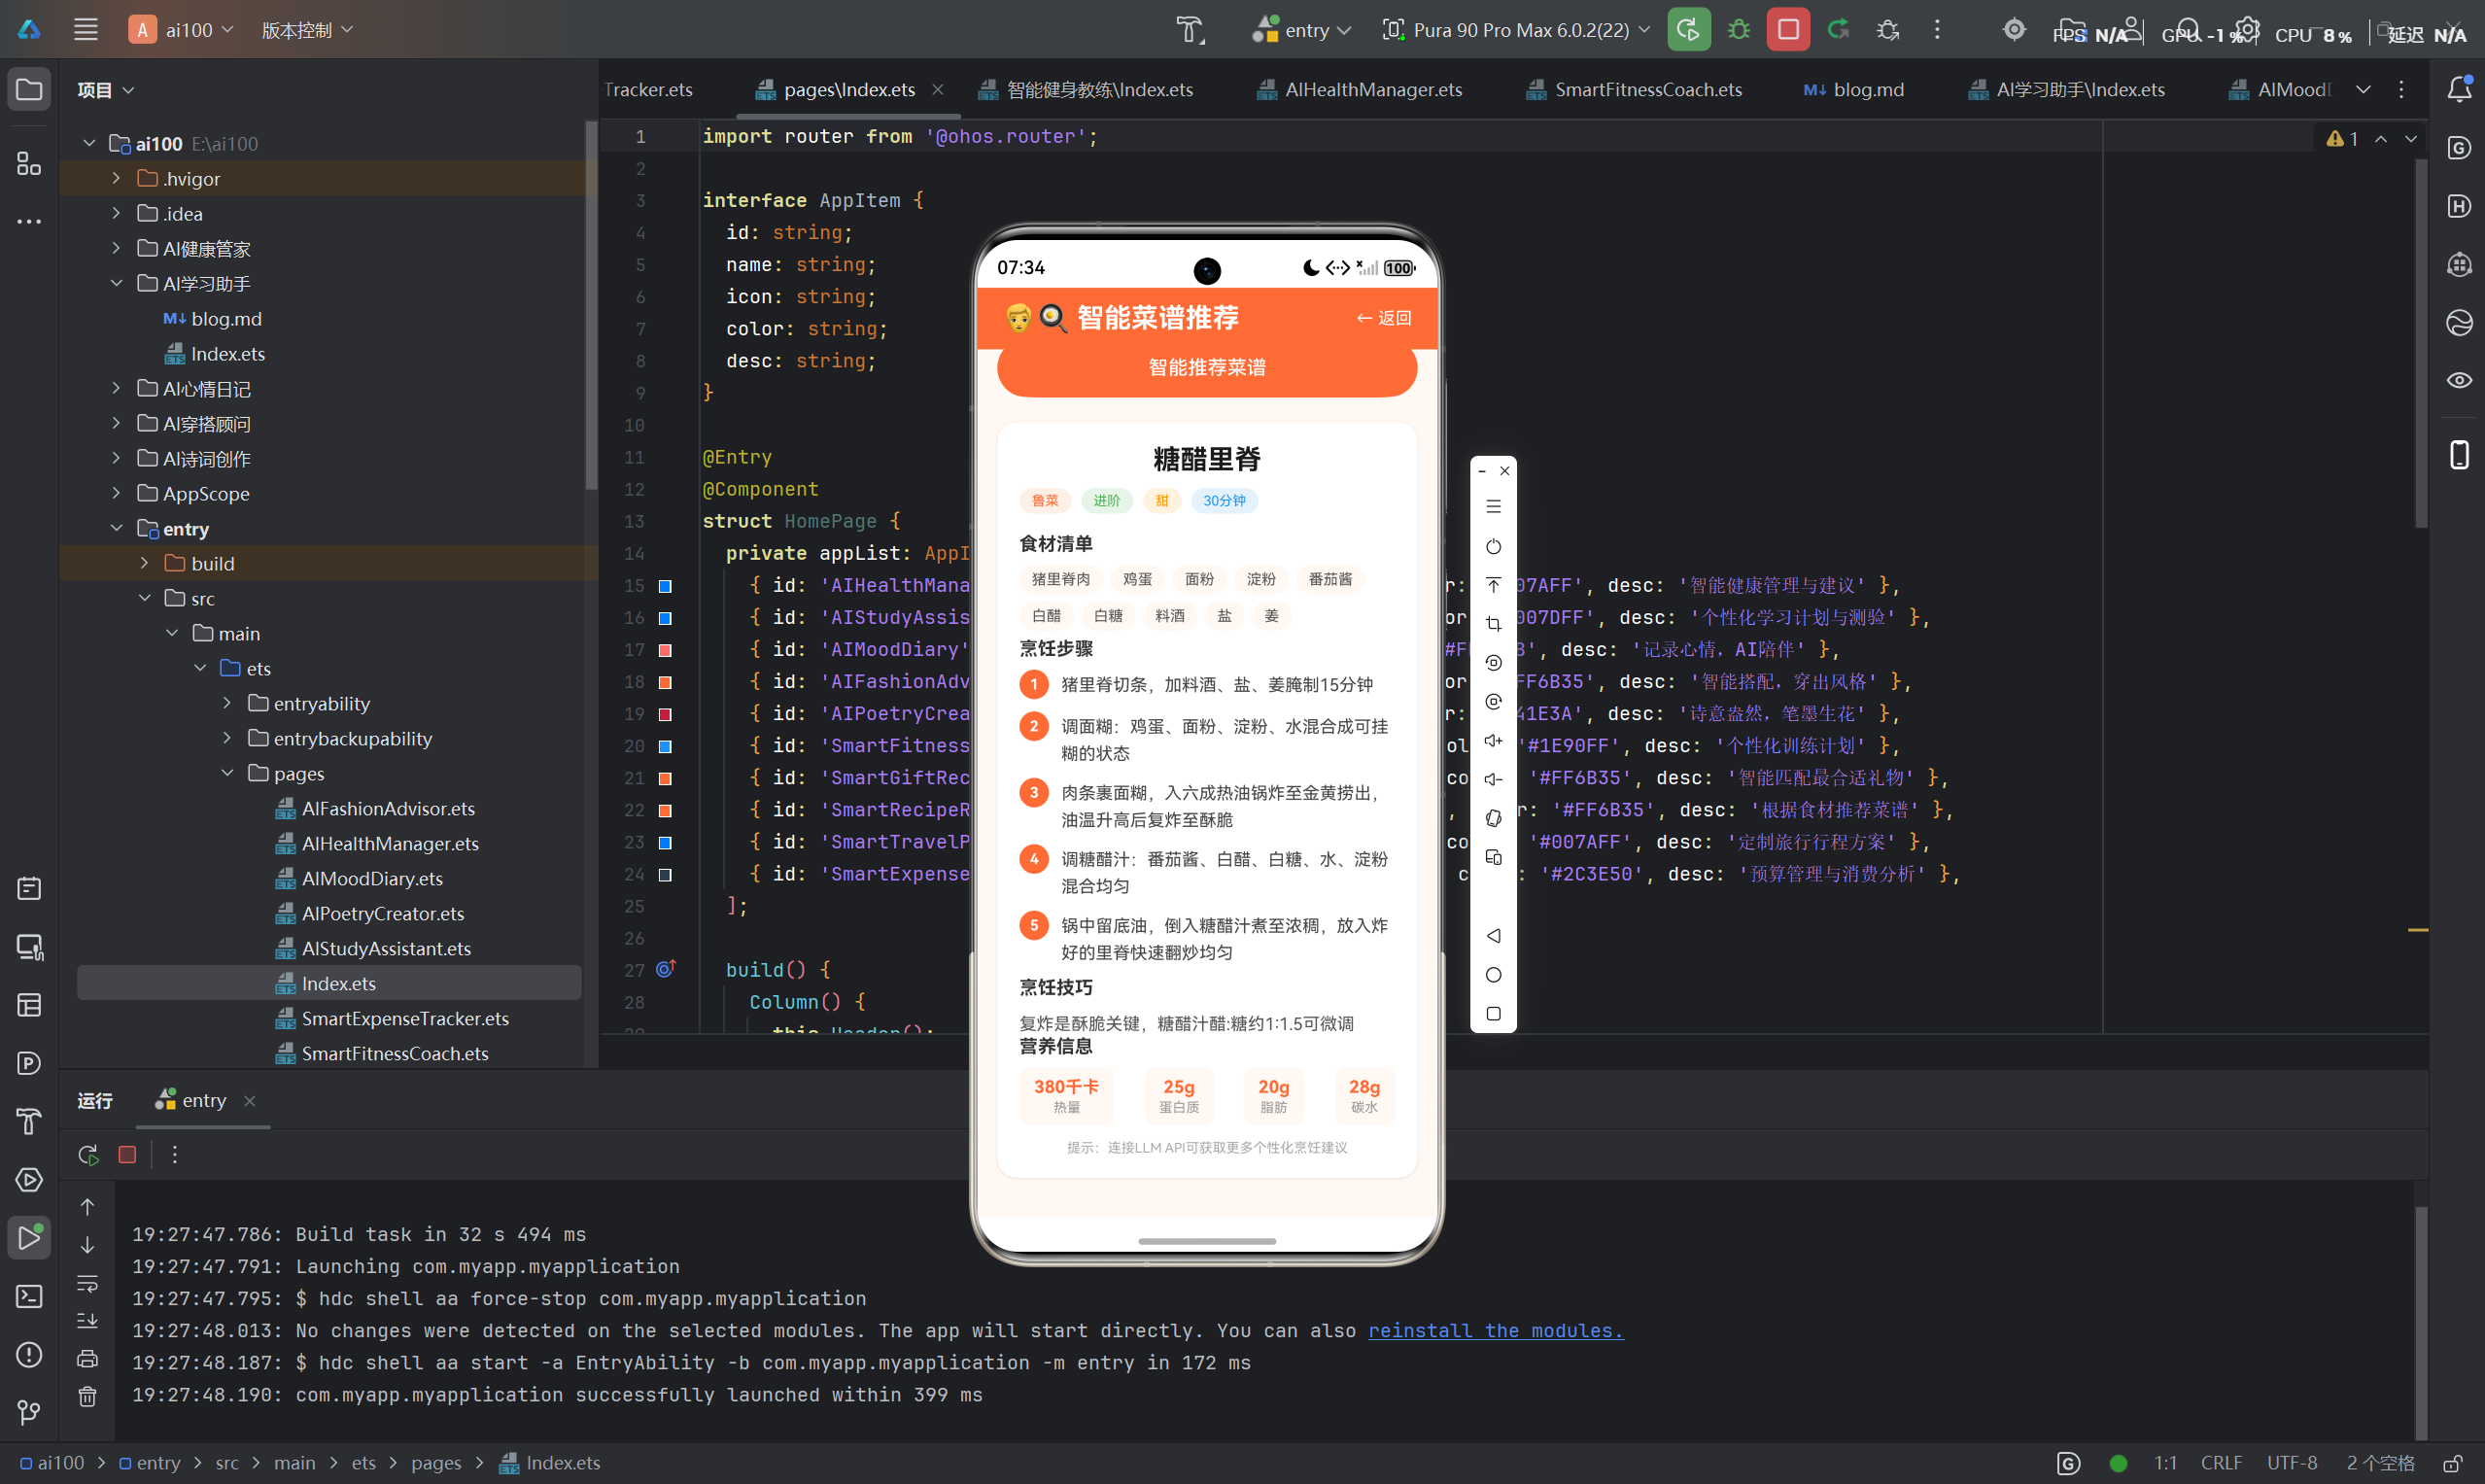Collapse the pages folder
The image size is (2485, 1484).
(227, 774)
